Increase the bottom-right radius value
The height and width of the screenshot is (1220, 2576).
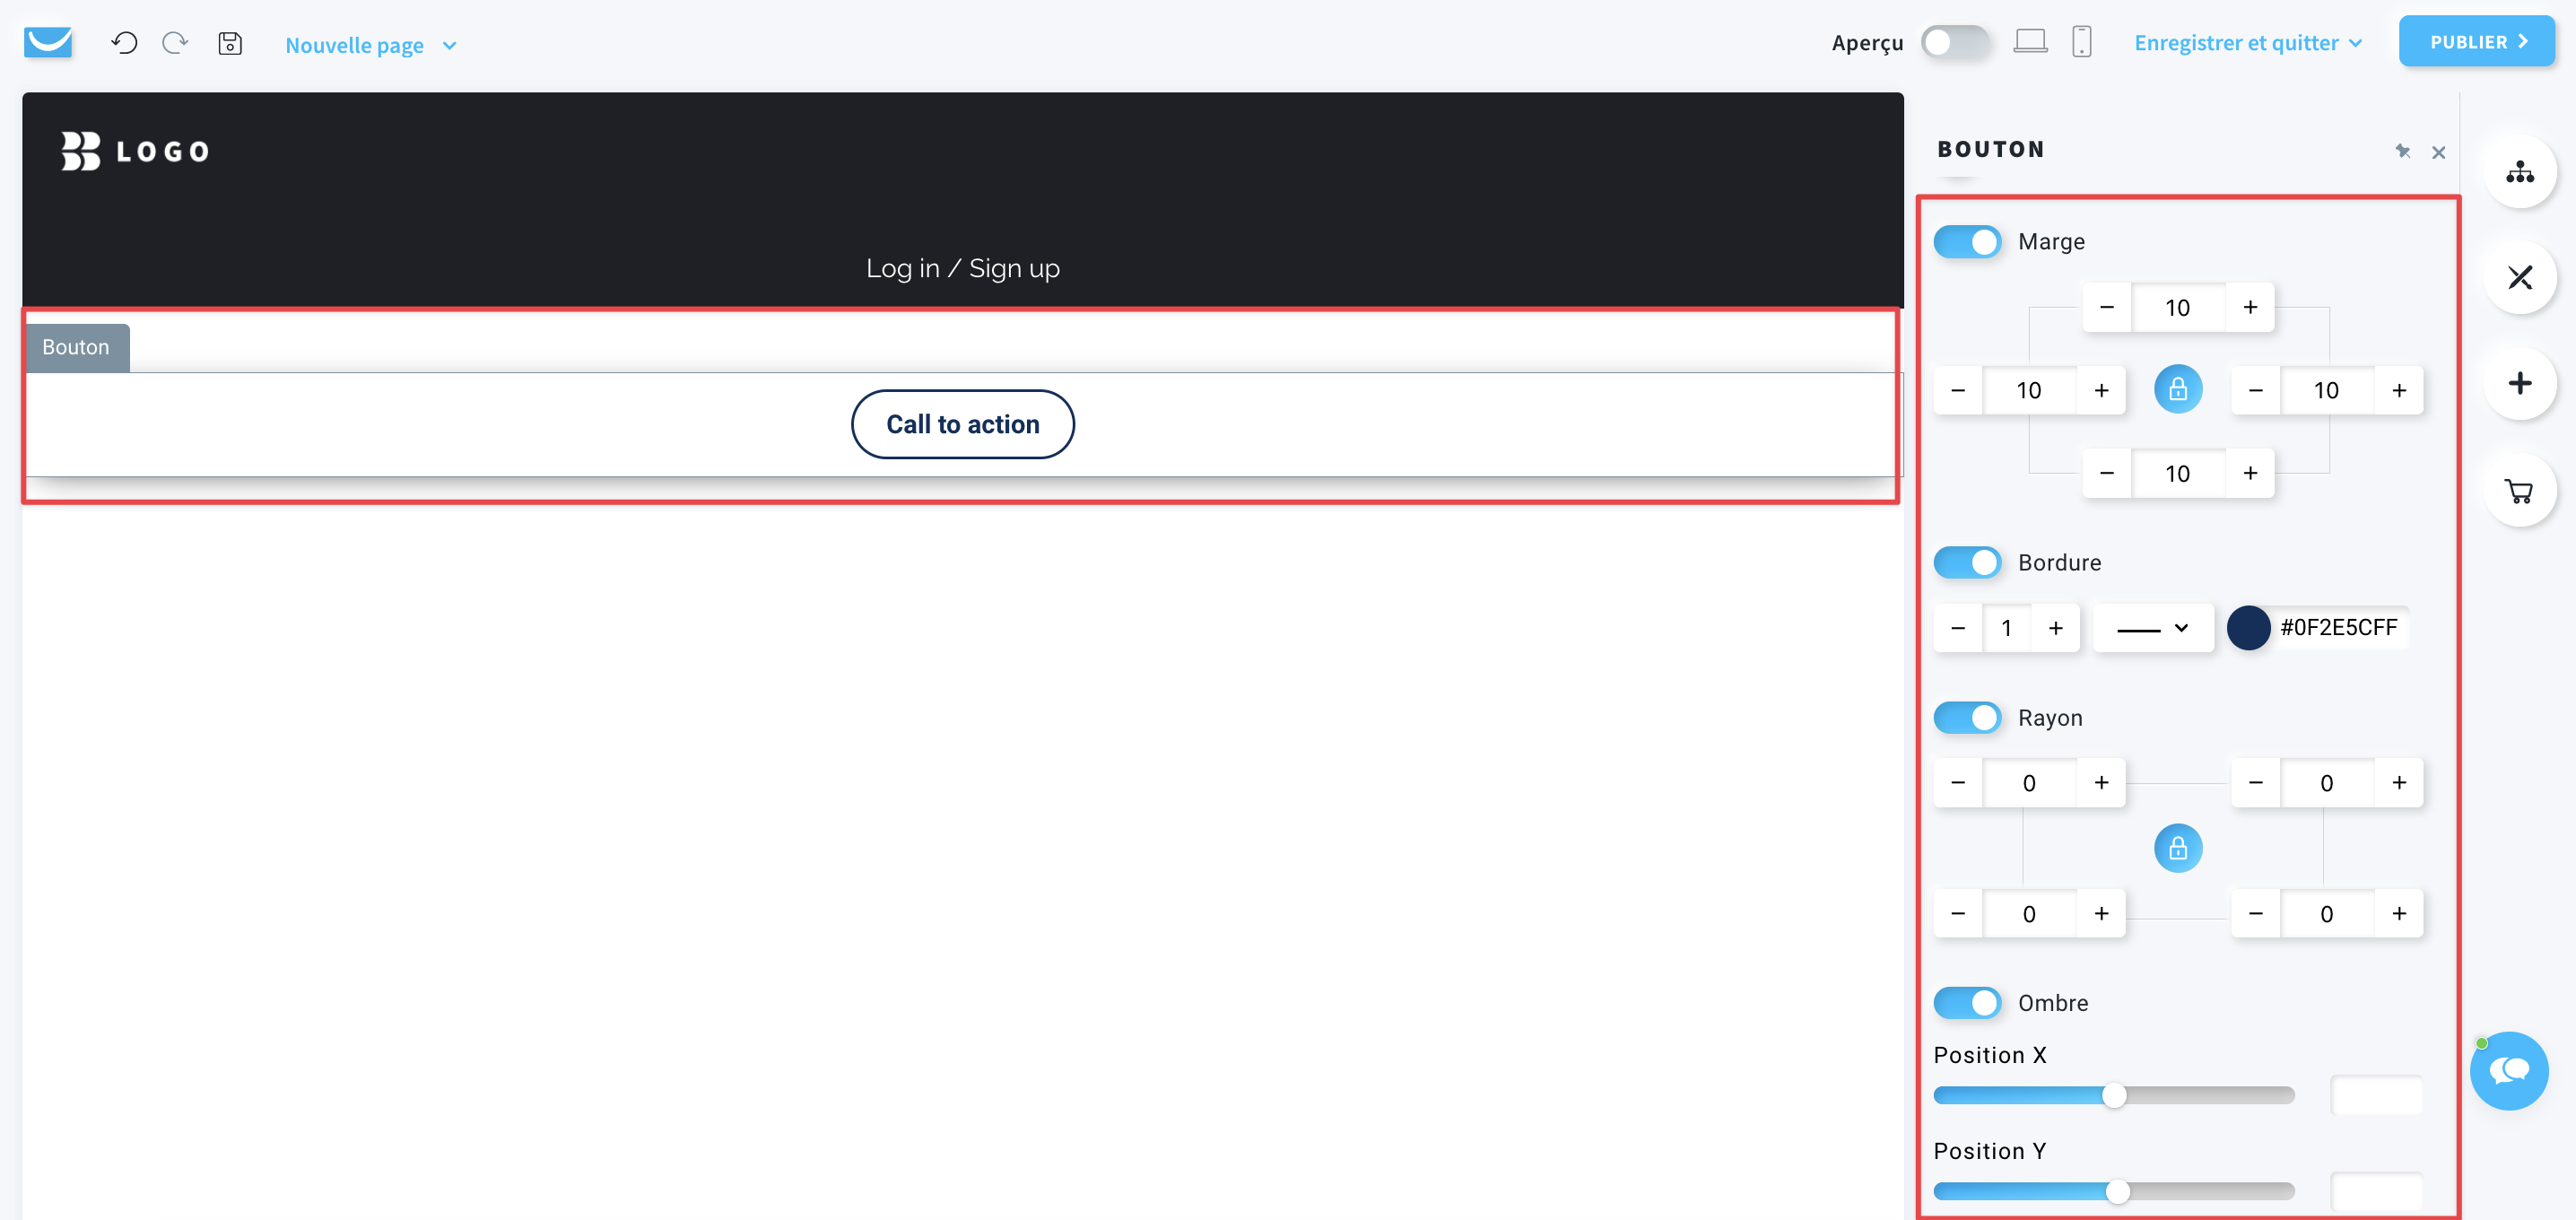[2399, 914]
